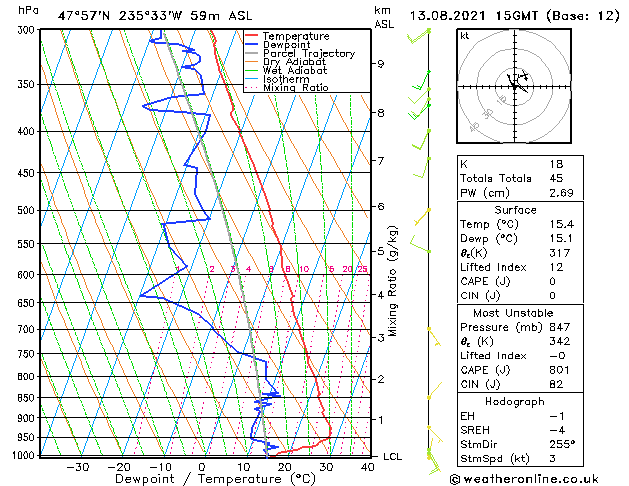Viewport: 629px width, 486px height.
Task: Click the hodograph center point
Action: tap(515, 87)
